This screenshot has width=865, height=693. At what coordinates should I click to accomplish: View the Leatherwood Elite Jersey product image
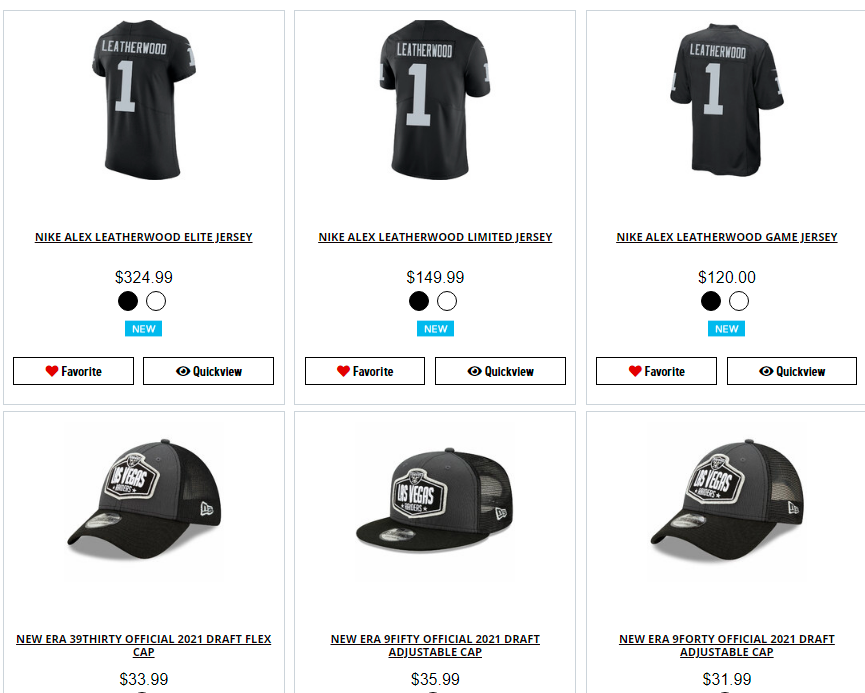143,99
